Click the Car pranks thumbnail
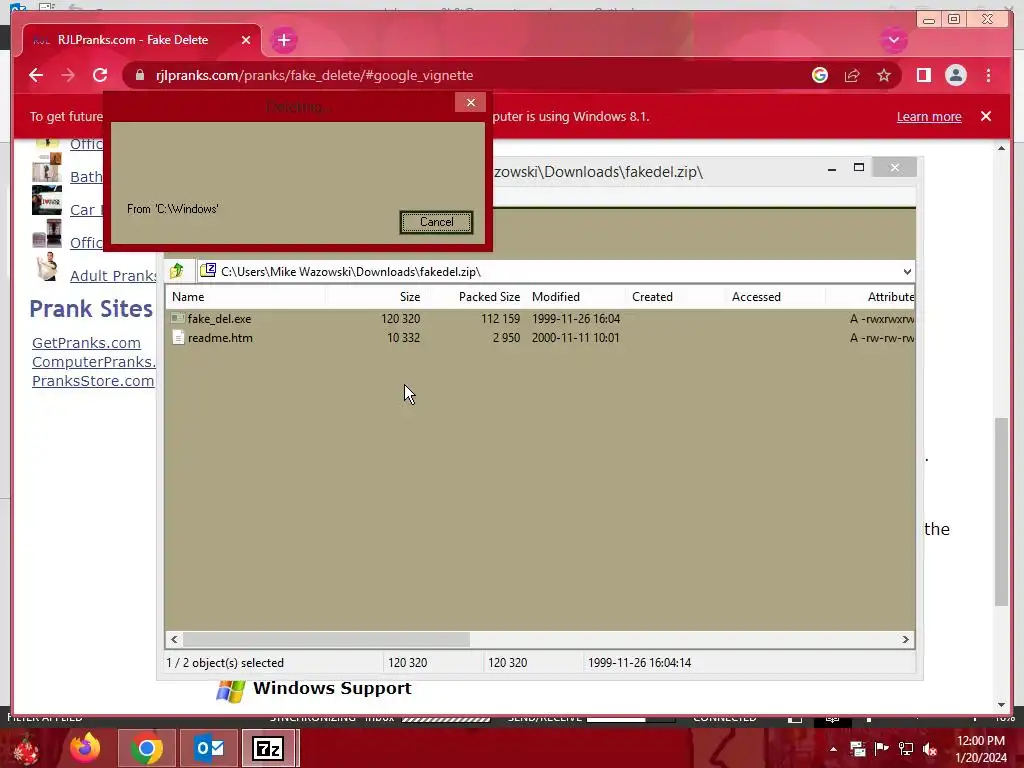The image size is (1024, 768). (47, 200)
